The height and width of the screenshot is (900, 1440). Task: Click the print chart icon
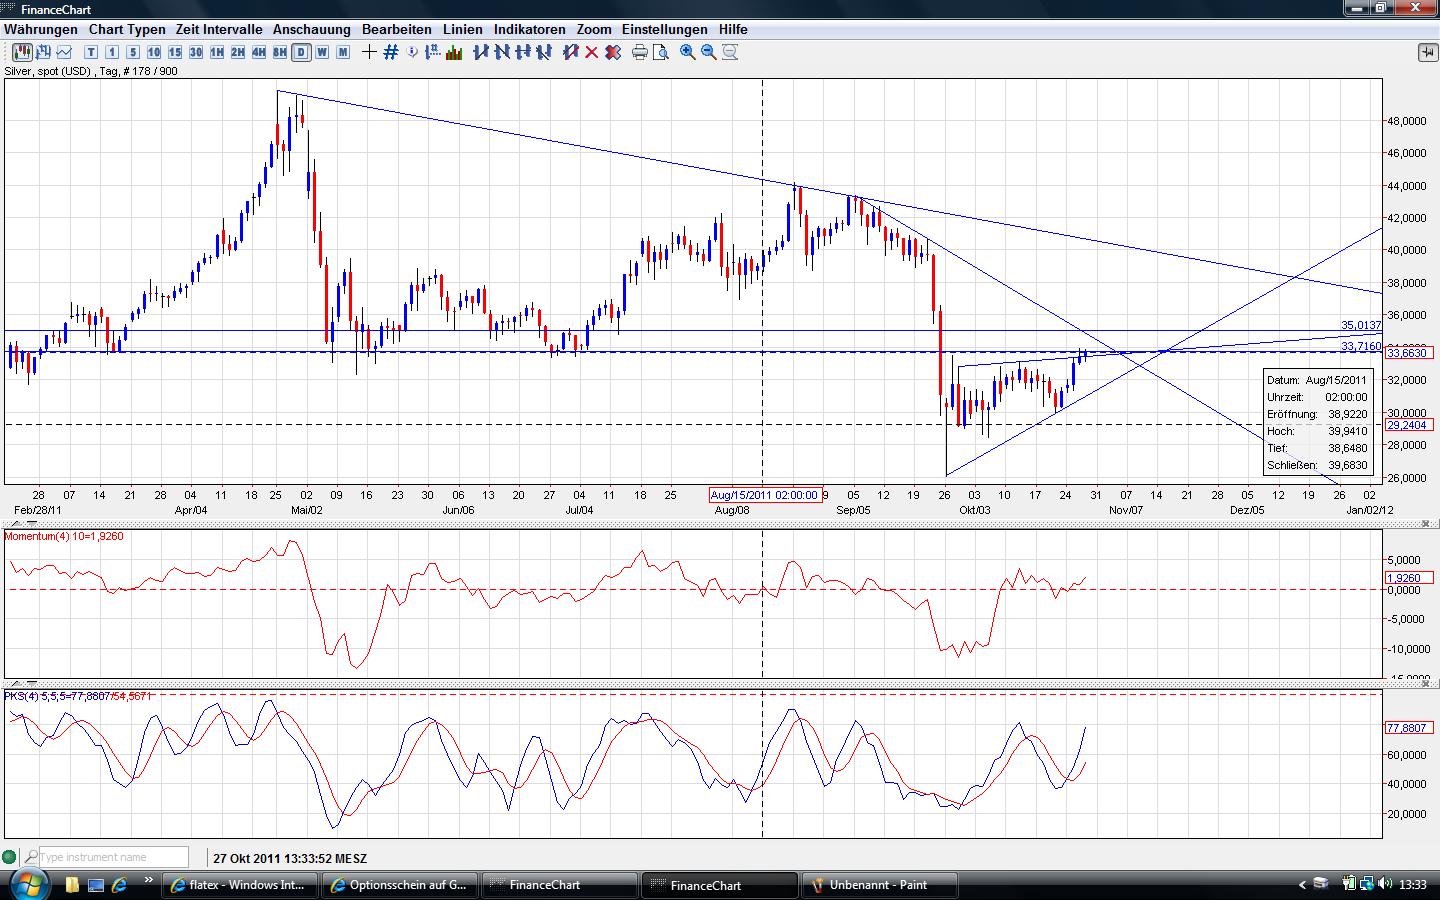pos(640,52)
